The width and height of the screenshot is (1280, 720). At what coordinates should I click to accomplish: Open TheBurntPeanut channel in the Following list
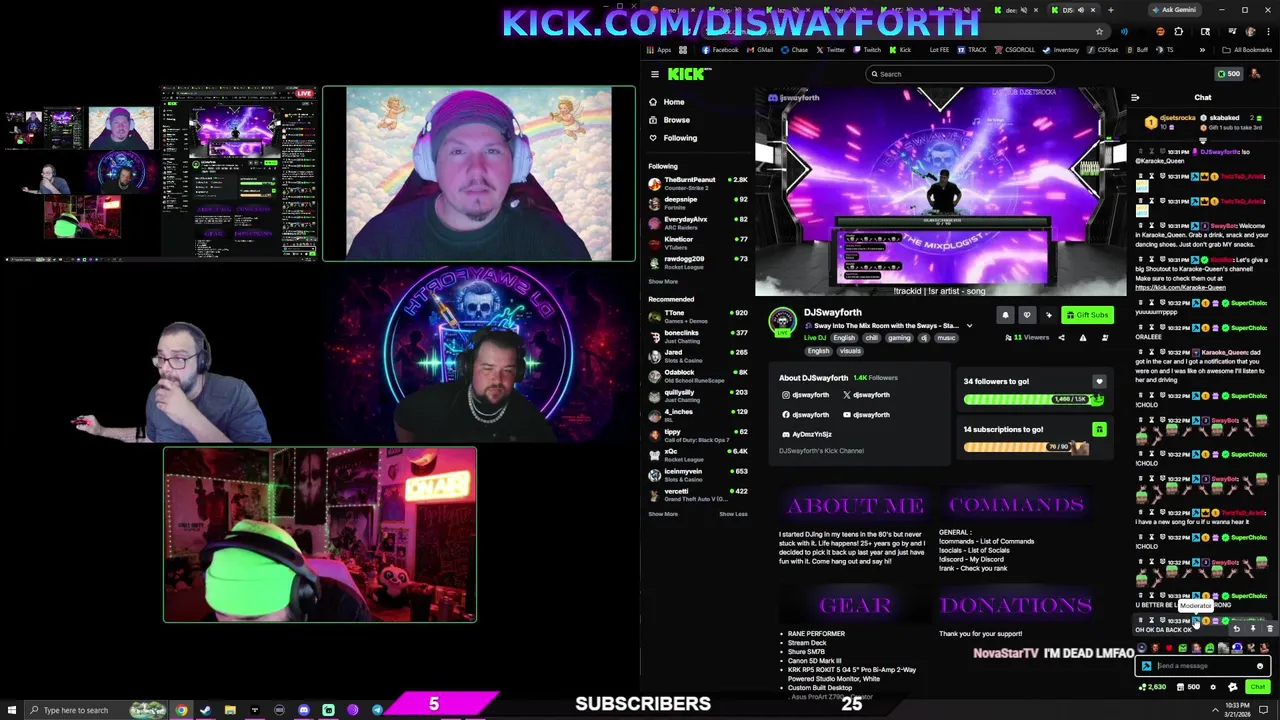[697, 183]
